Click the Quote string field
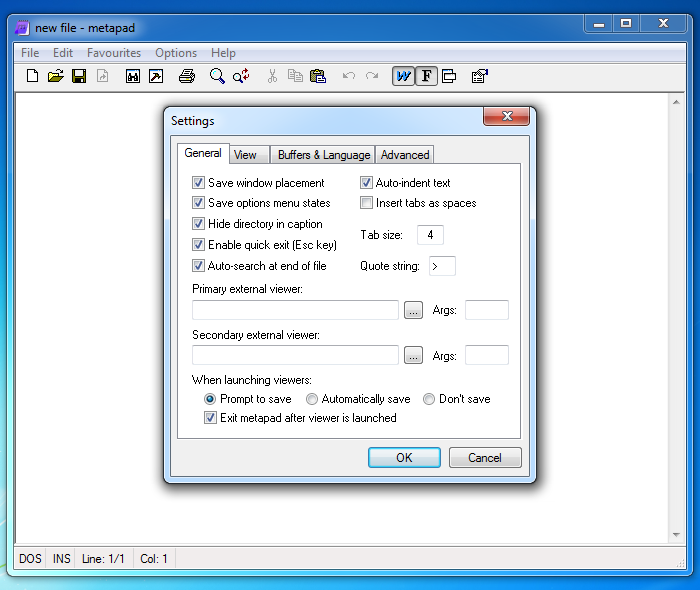 coord(442,266)
